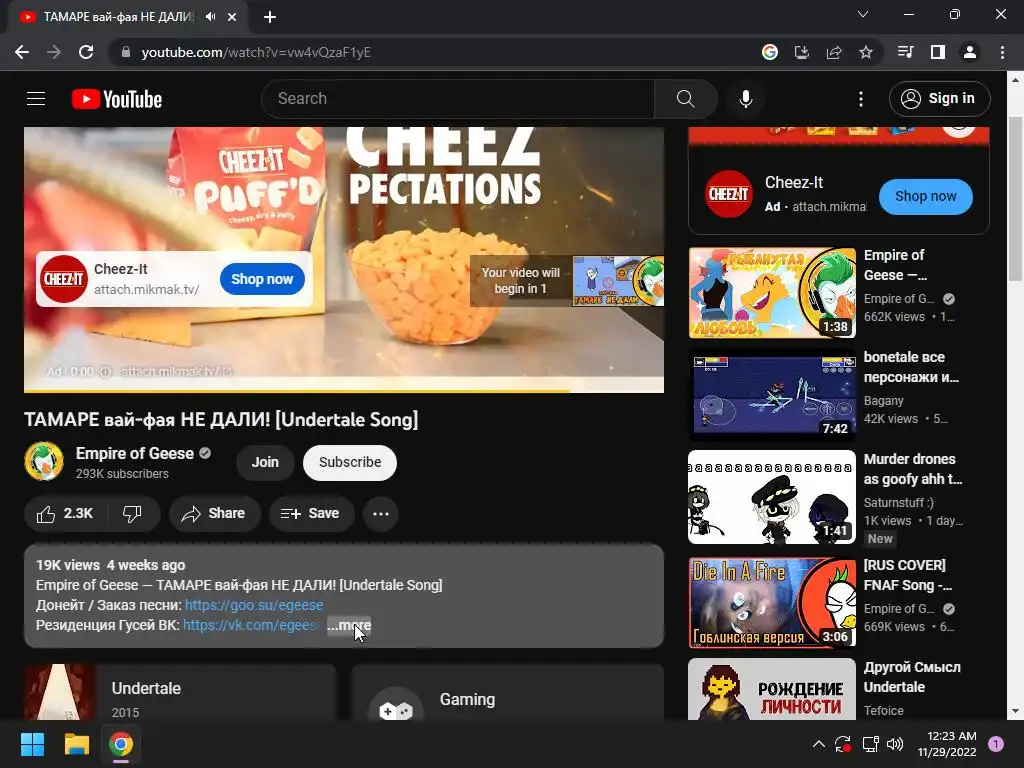Open volume control in system tray
Viewport: 1024px width, 768px height.
895,744
